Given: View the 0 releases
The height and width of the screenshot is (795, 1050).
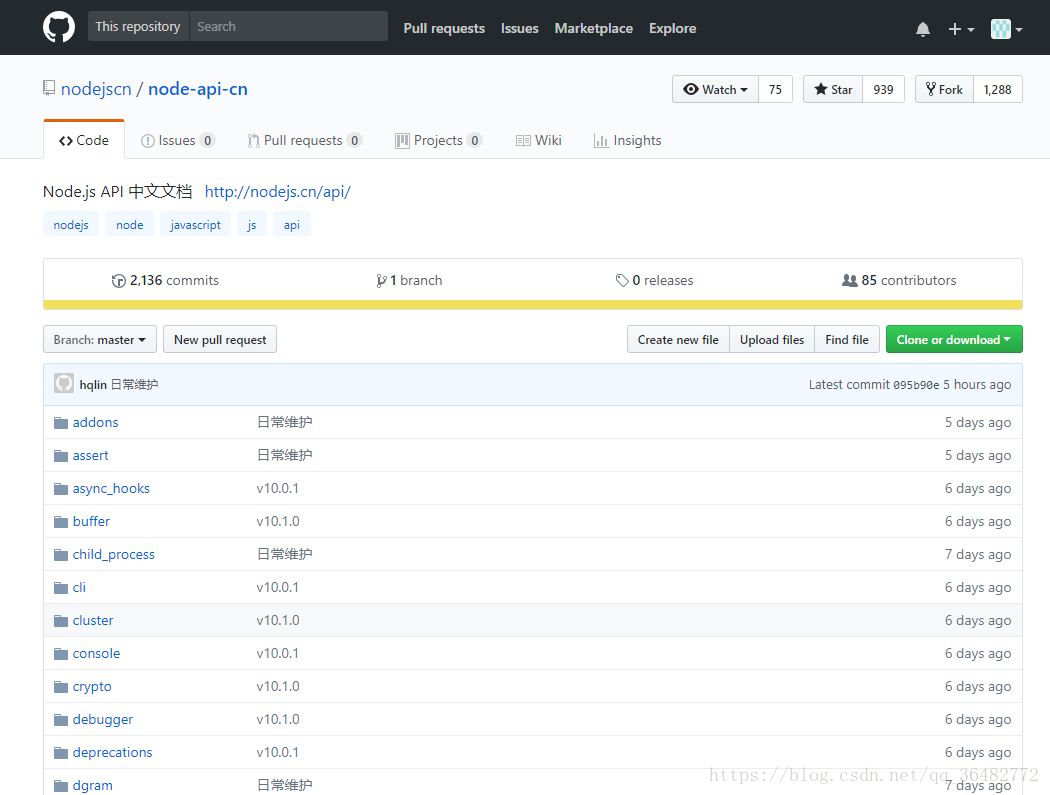Looking at the screenshot, I should tap(654, 280).
